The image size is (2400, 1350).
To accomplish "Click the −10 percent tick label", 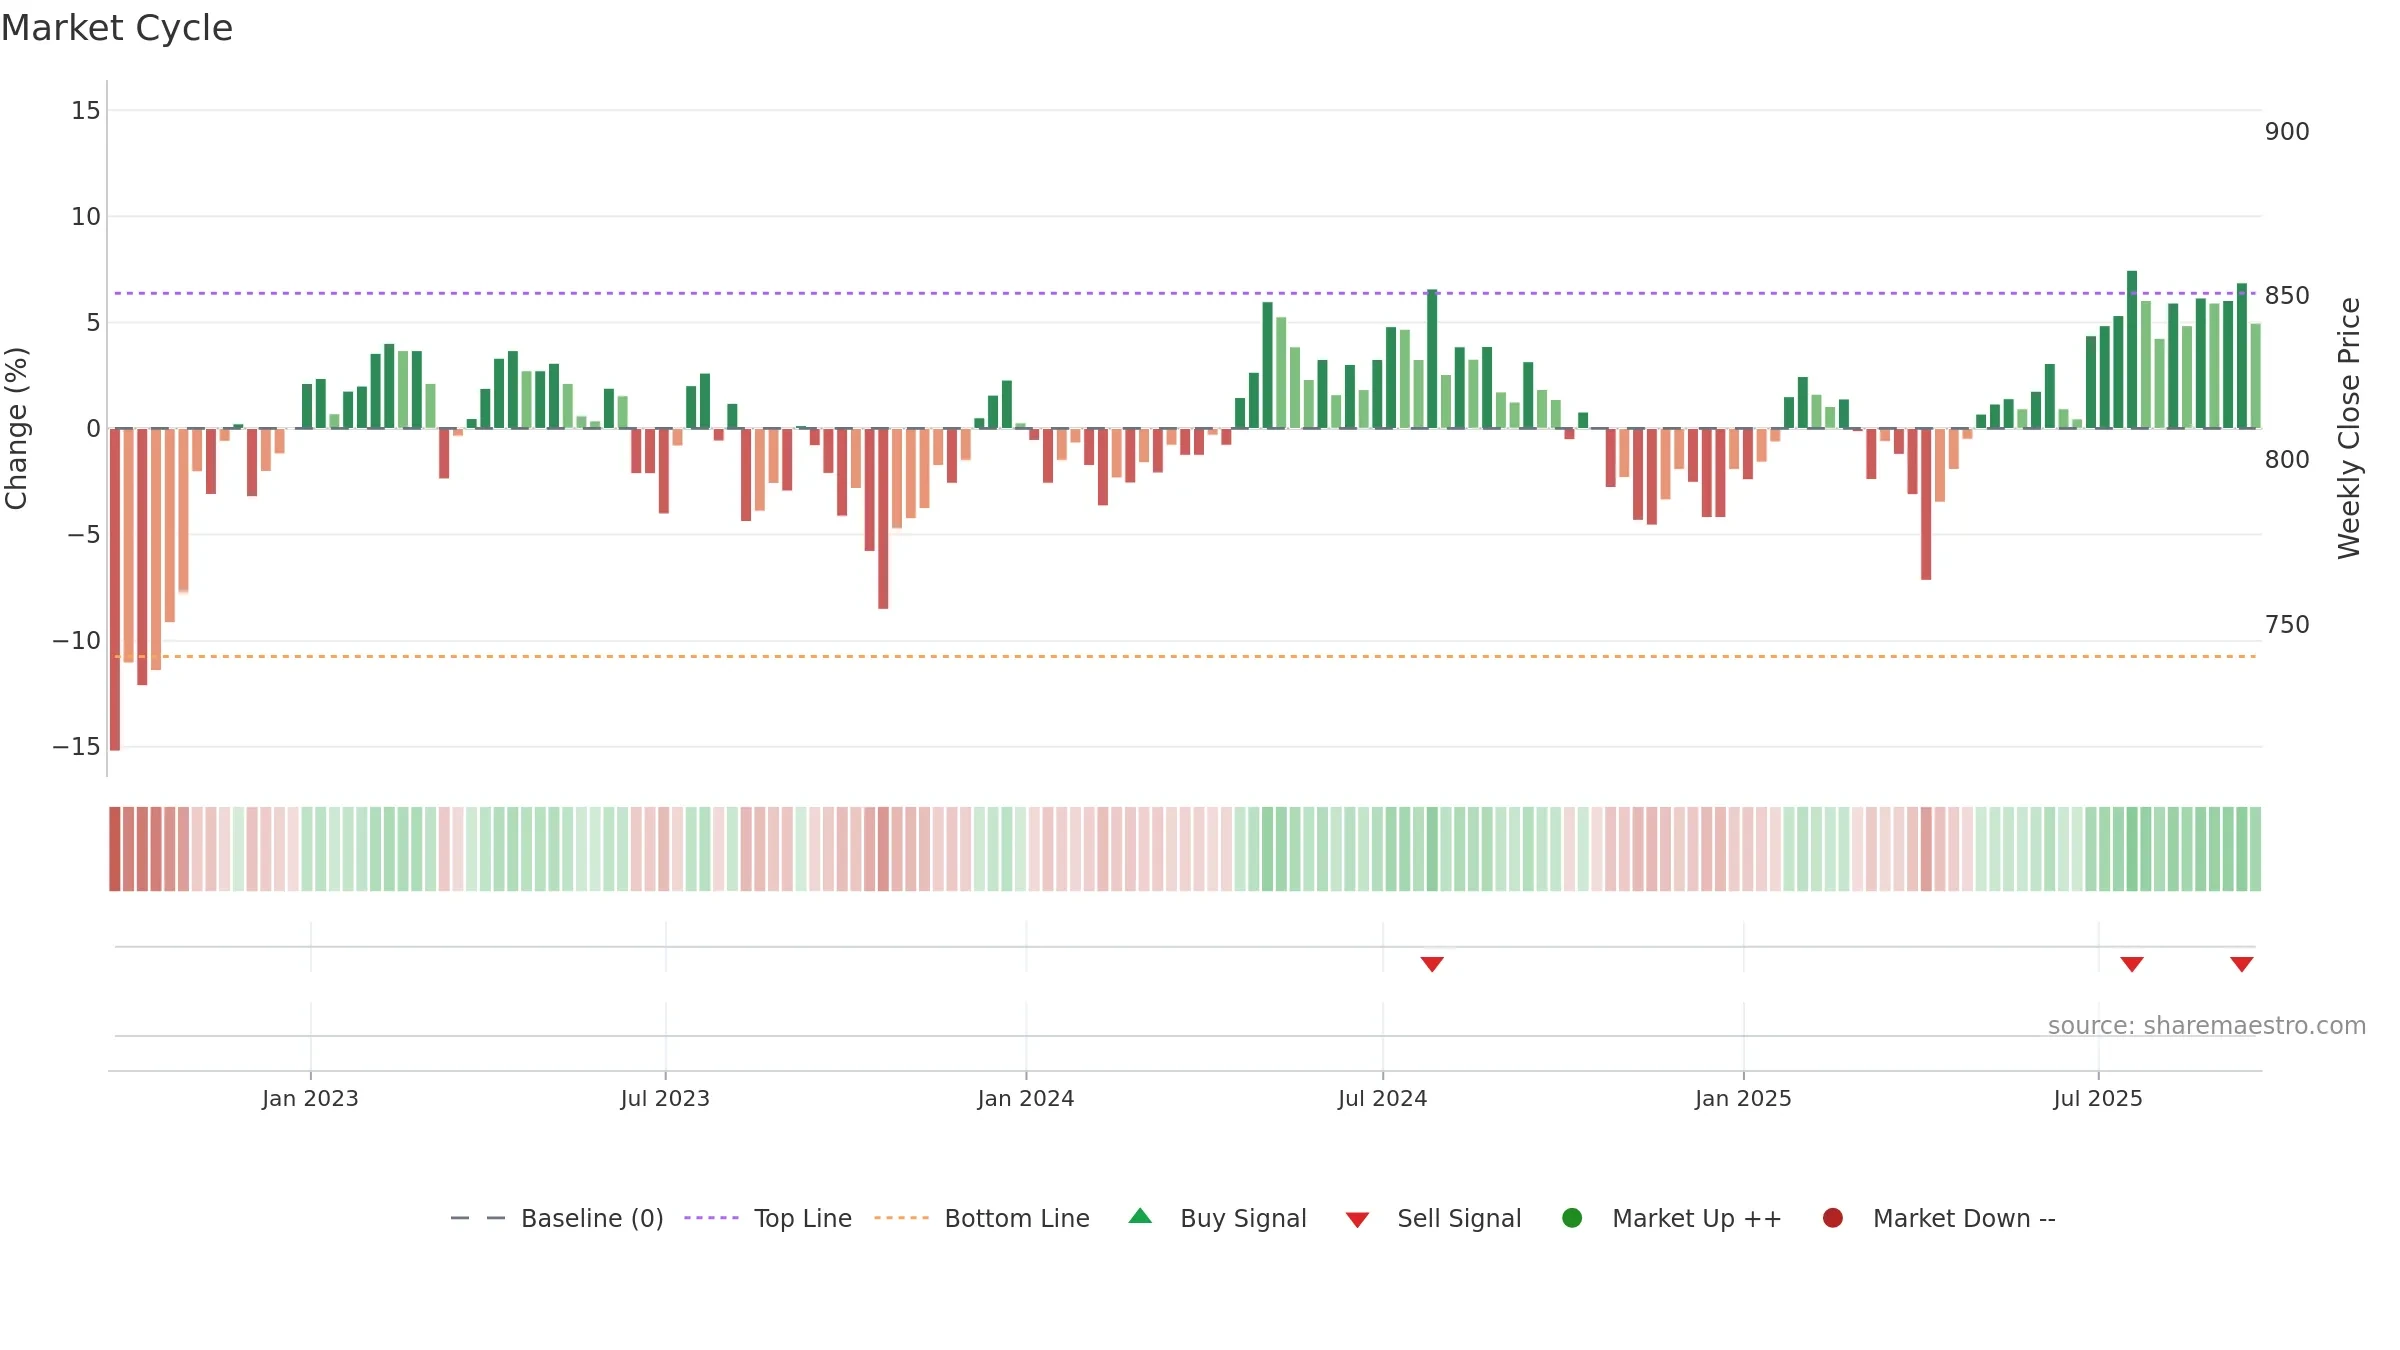I will pyautogui.click(x=77, y=641).
